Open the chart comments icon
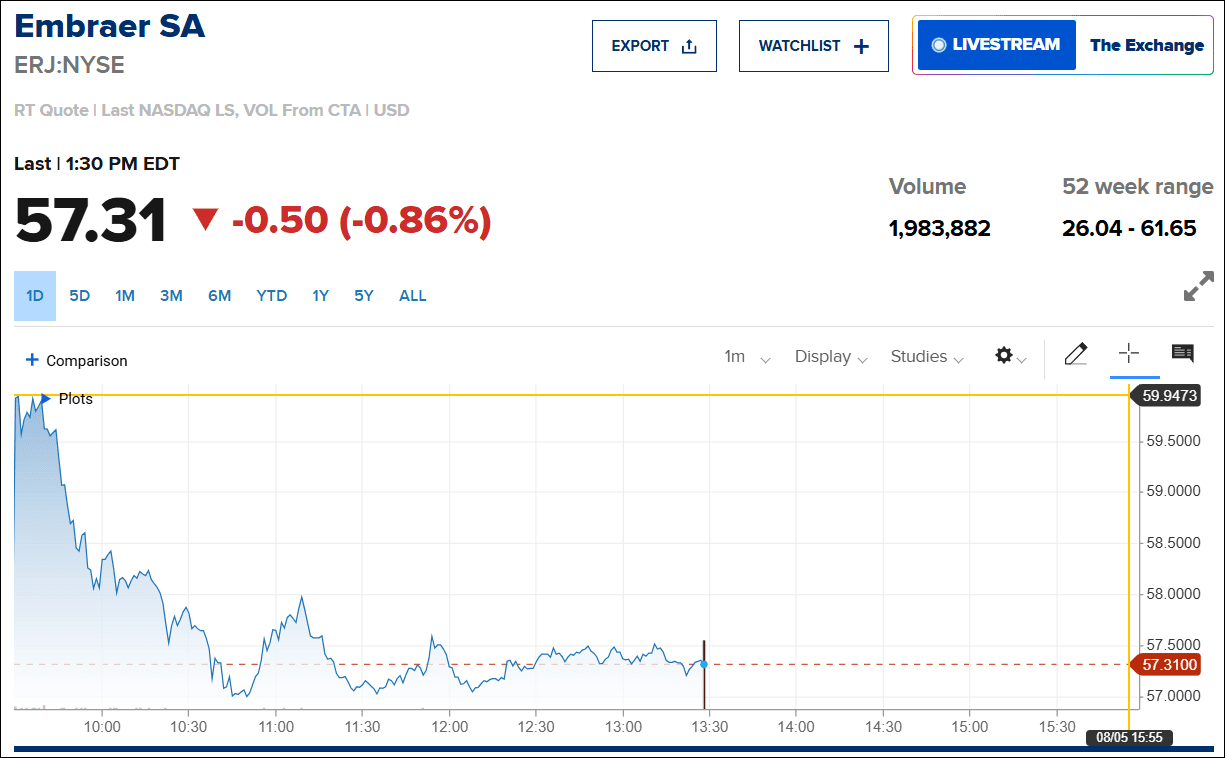1225x758 pixels. [x=1182, y=354]
